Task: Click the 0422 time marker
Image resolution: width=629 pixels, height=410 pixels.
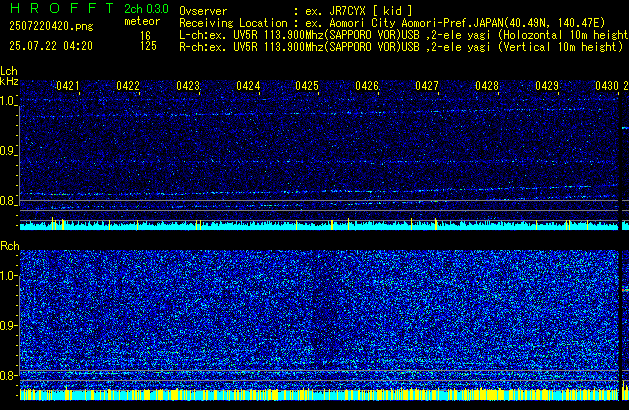Action: coord(128,86)
